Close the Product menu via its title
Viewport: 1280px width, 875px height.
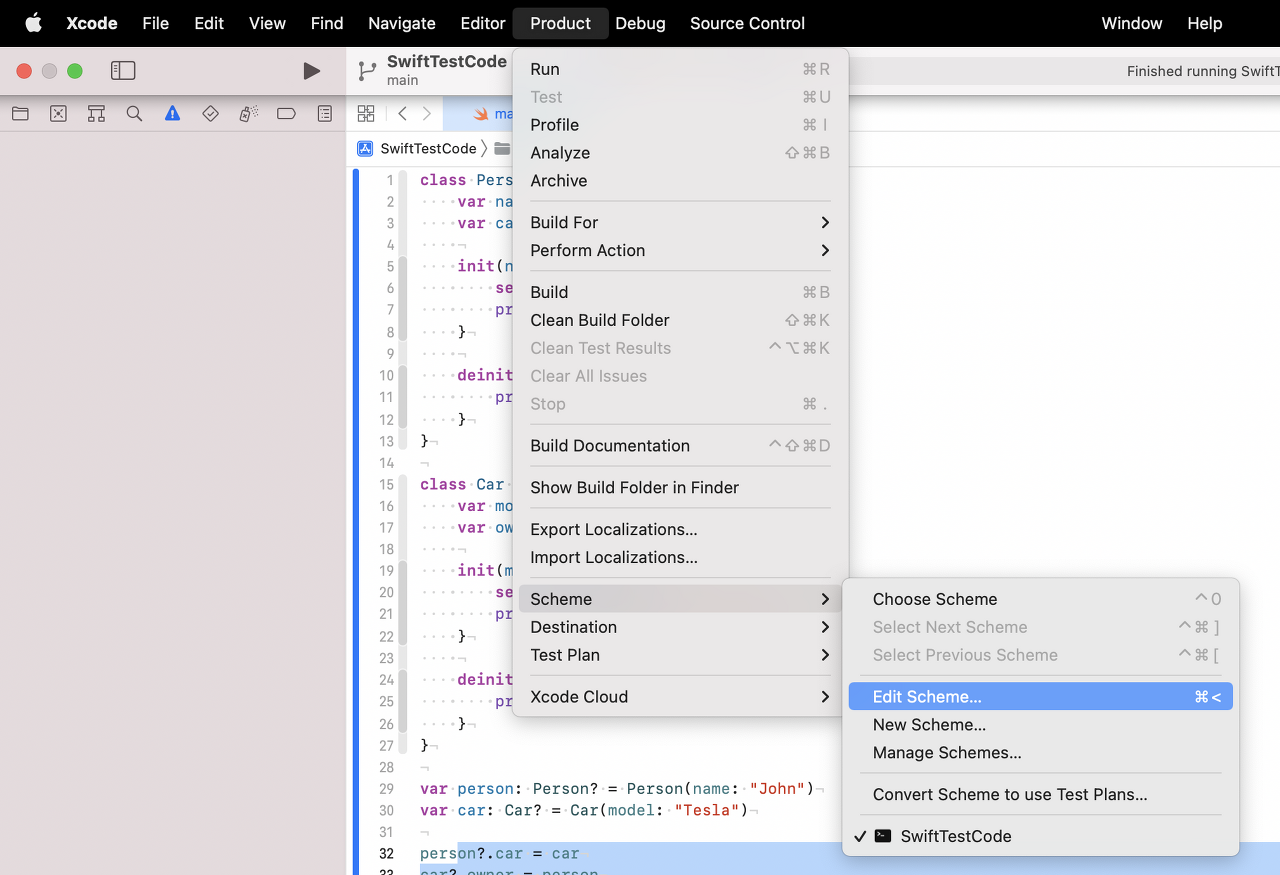click(560, 23)
